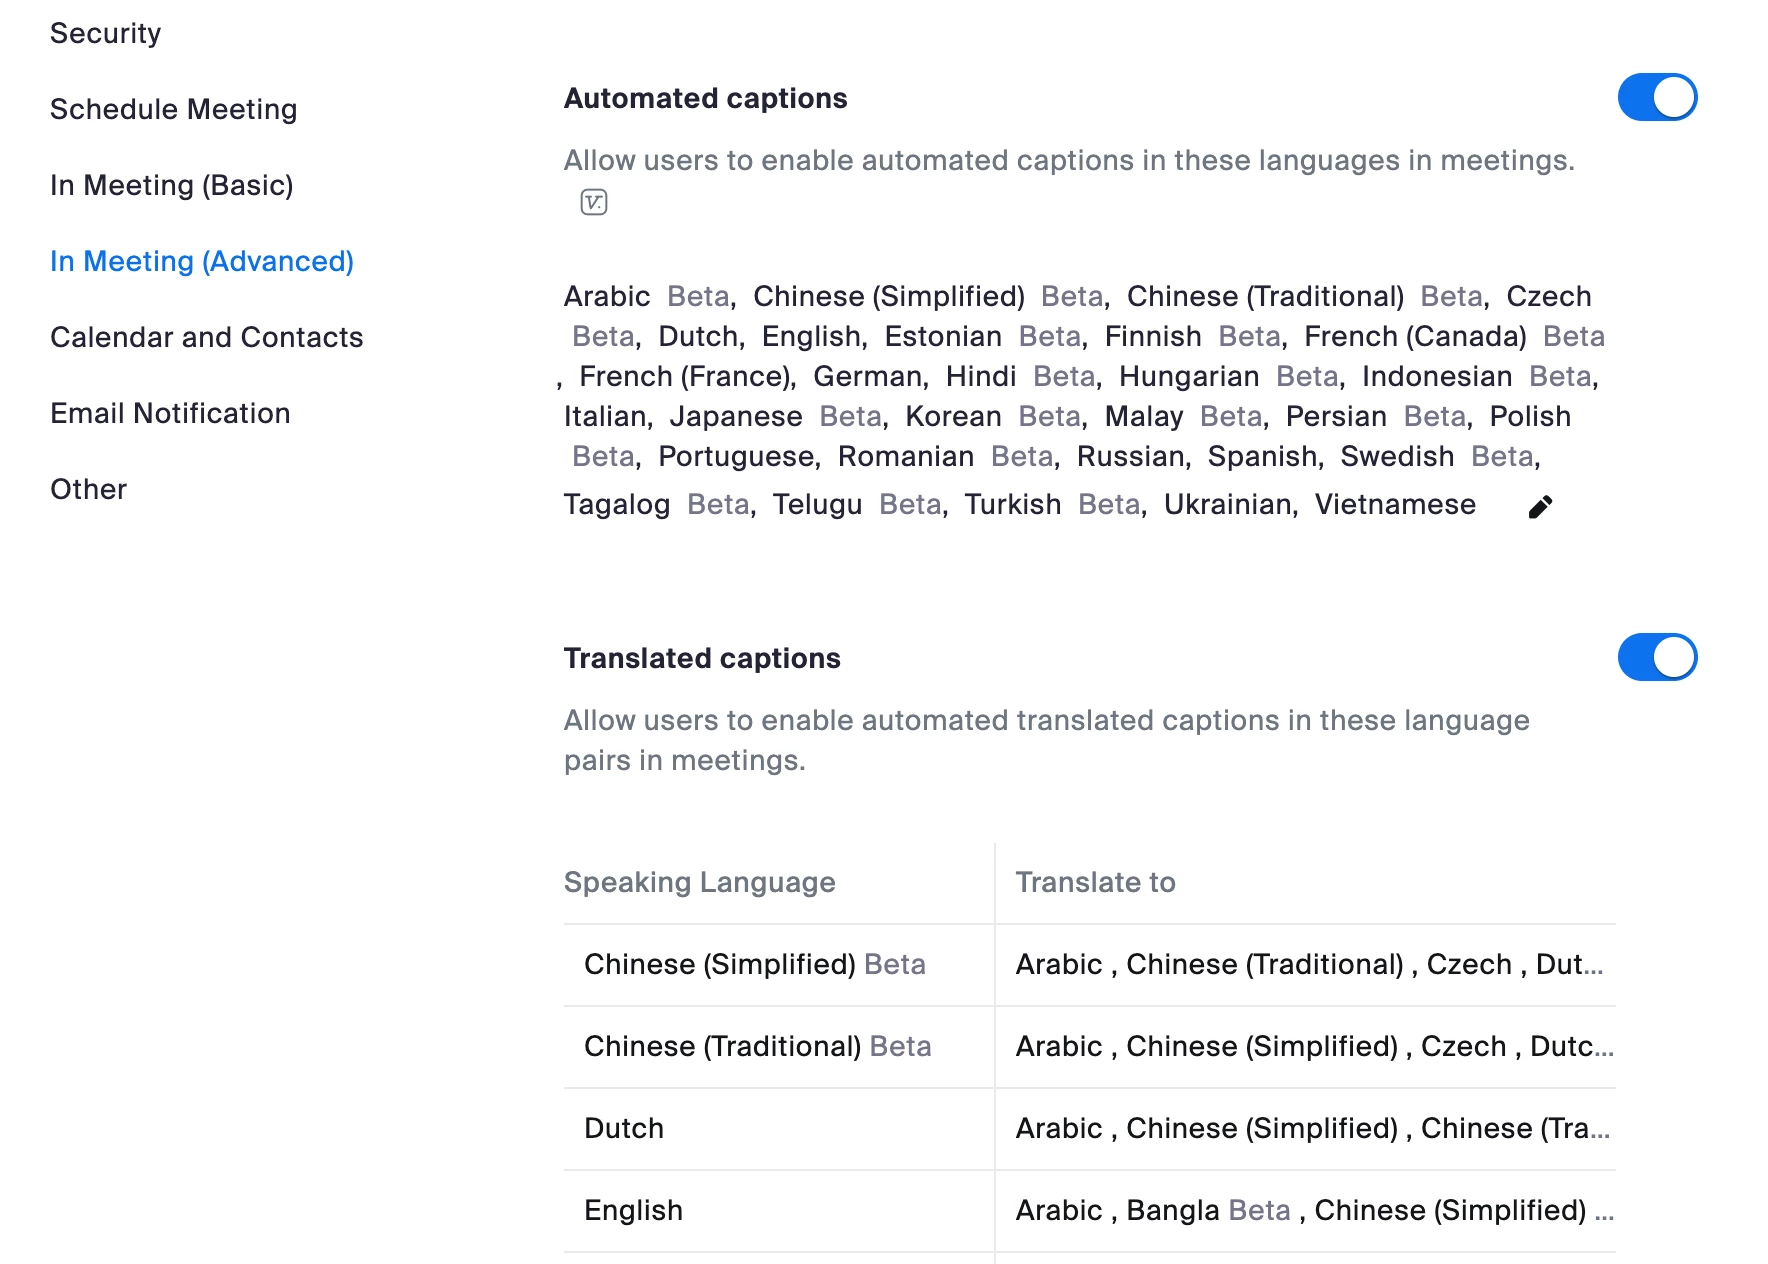The height and width of the screenshot is (1264, 1768).
Task: Expand Chinese (Simplified) row's translate-to list
Action: [1308, 964]
